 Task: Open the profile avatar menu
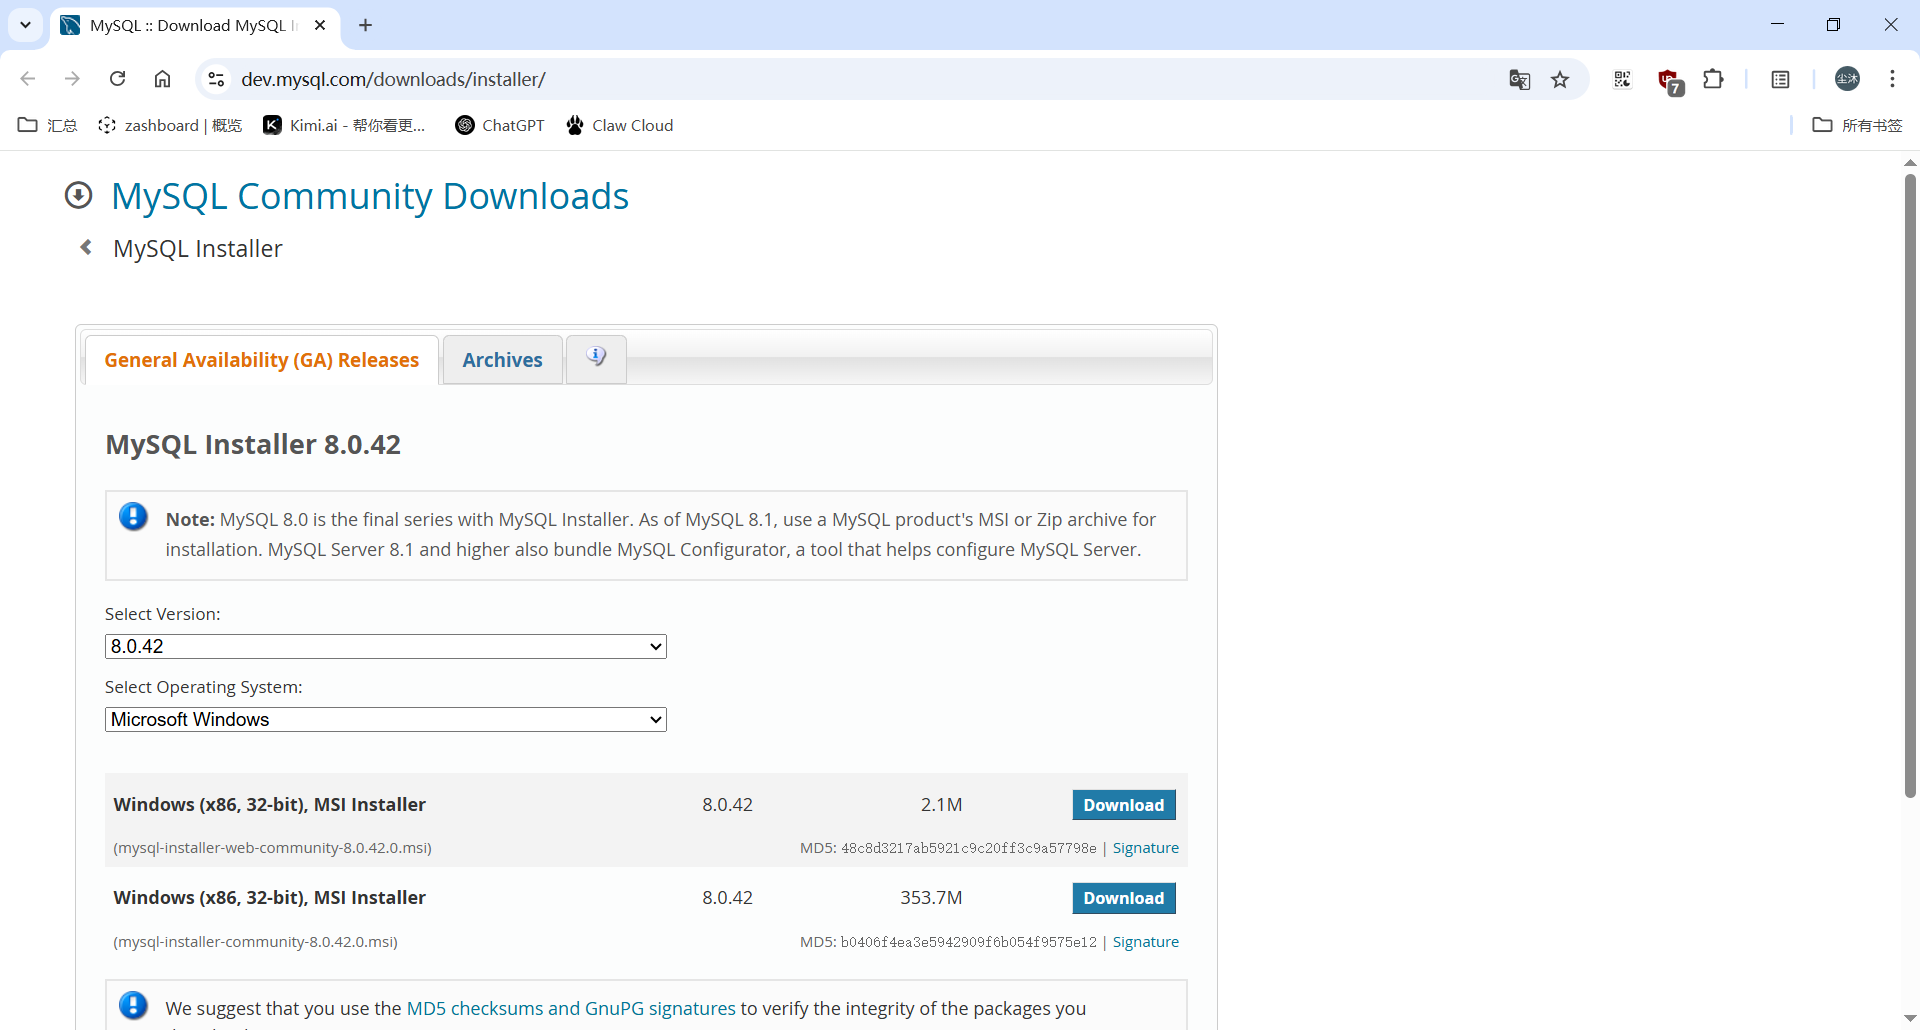[x=1847, y=79]
